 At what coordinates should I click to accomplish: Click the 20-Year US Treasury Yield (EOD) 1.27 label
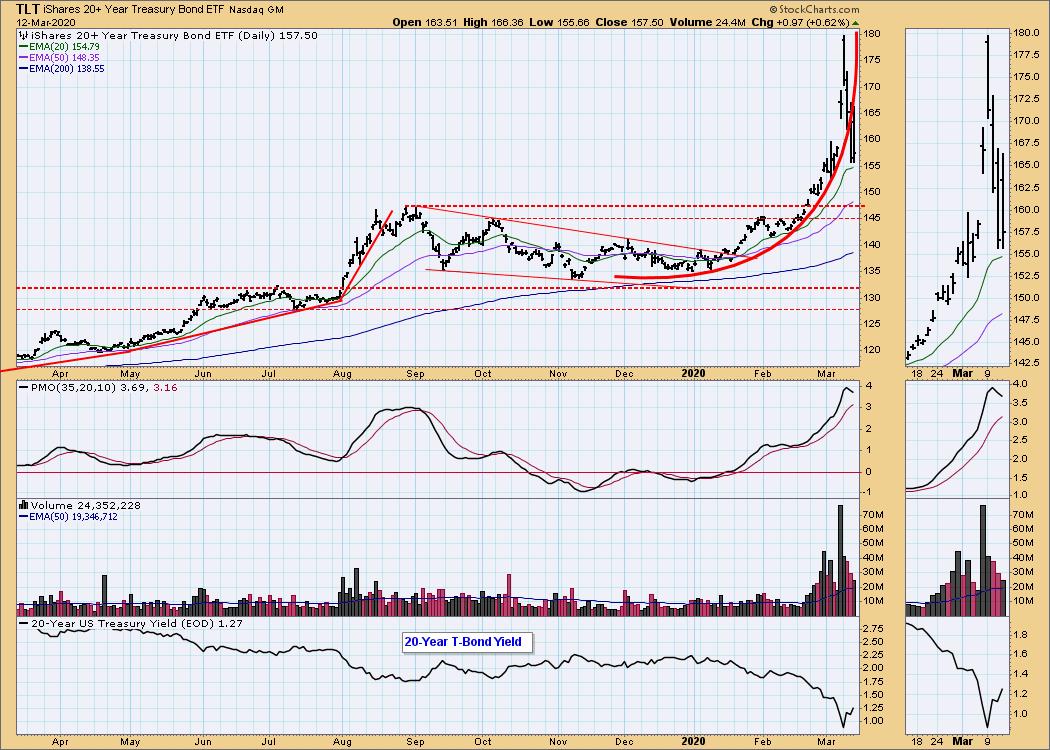(x=131, y=623)
